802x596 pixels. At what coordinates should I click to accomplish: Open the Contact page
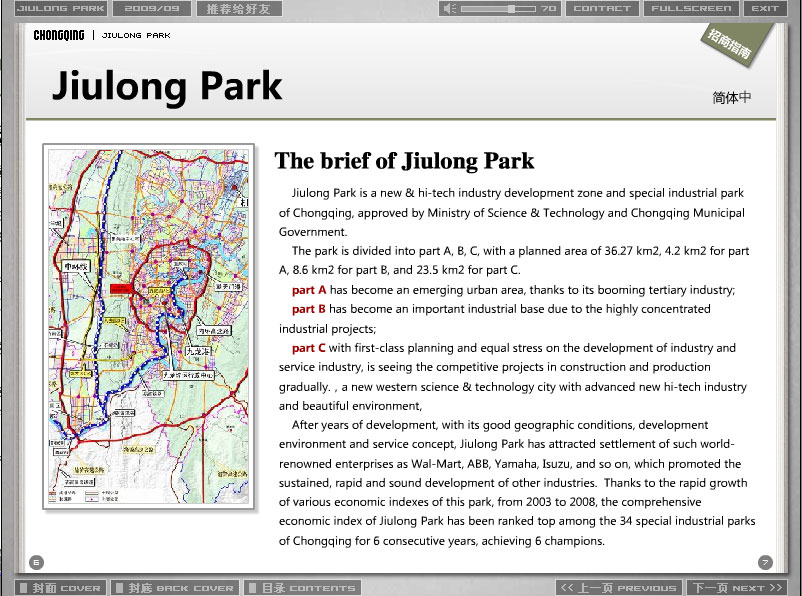coord(602,8)
